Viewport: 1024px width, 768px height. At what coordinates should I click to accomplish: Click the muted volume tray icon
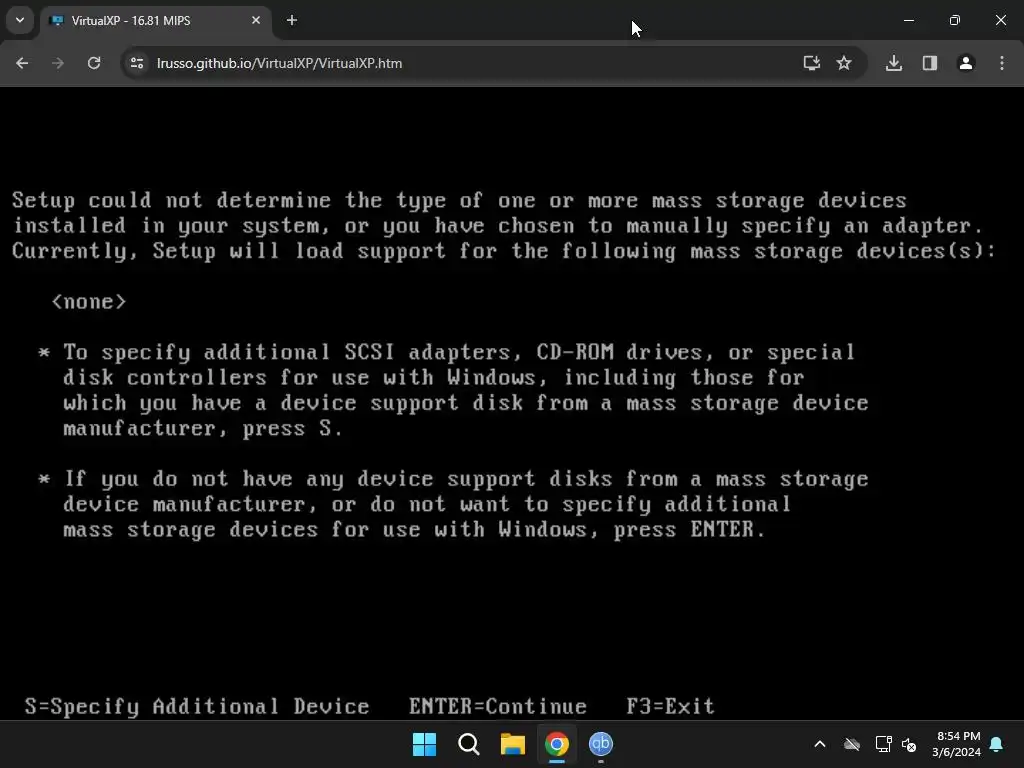pyautogui.click(x=908, y=744)
